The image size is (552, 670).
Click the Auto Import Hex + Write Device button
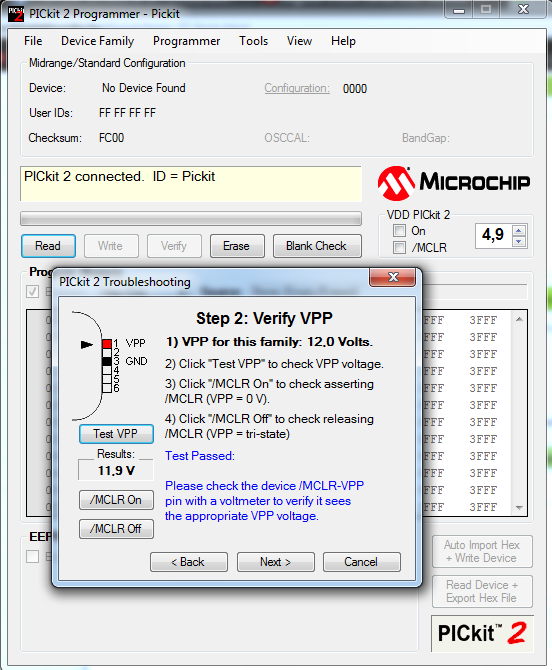pyautogui.click(x=482, y=552)
